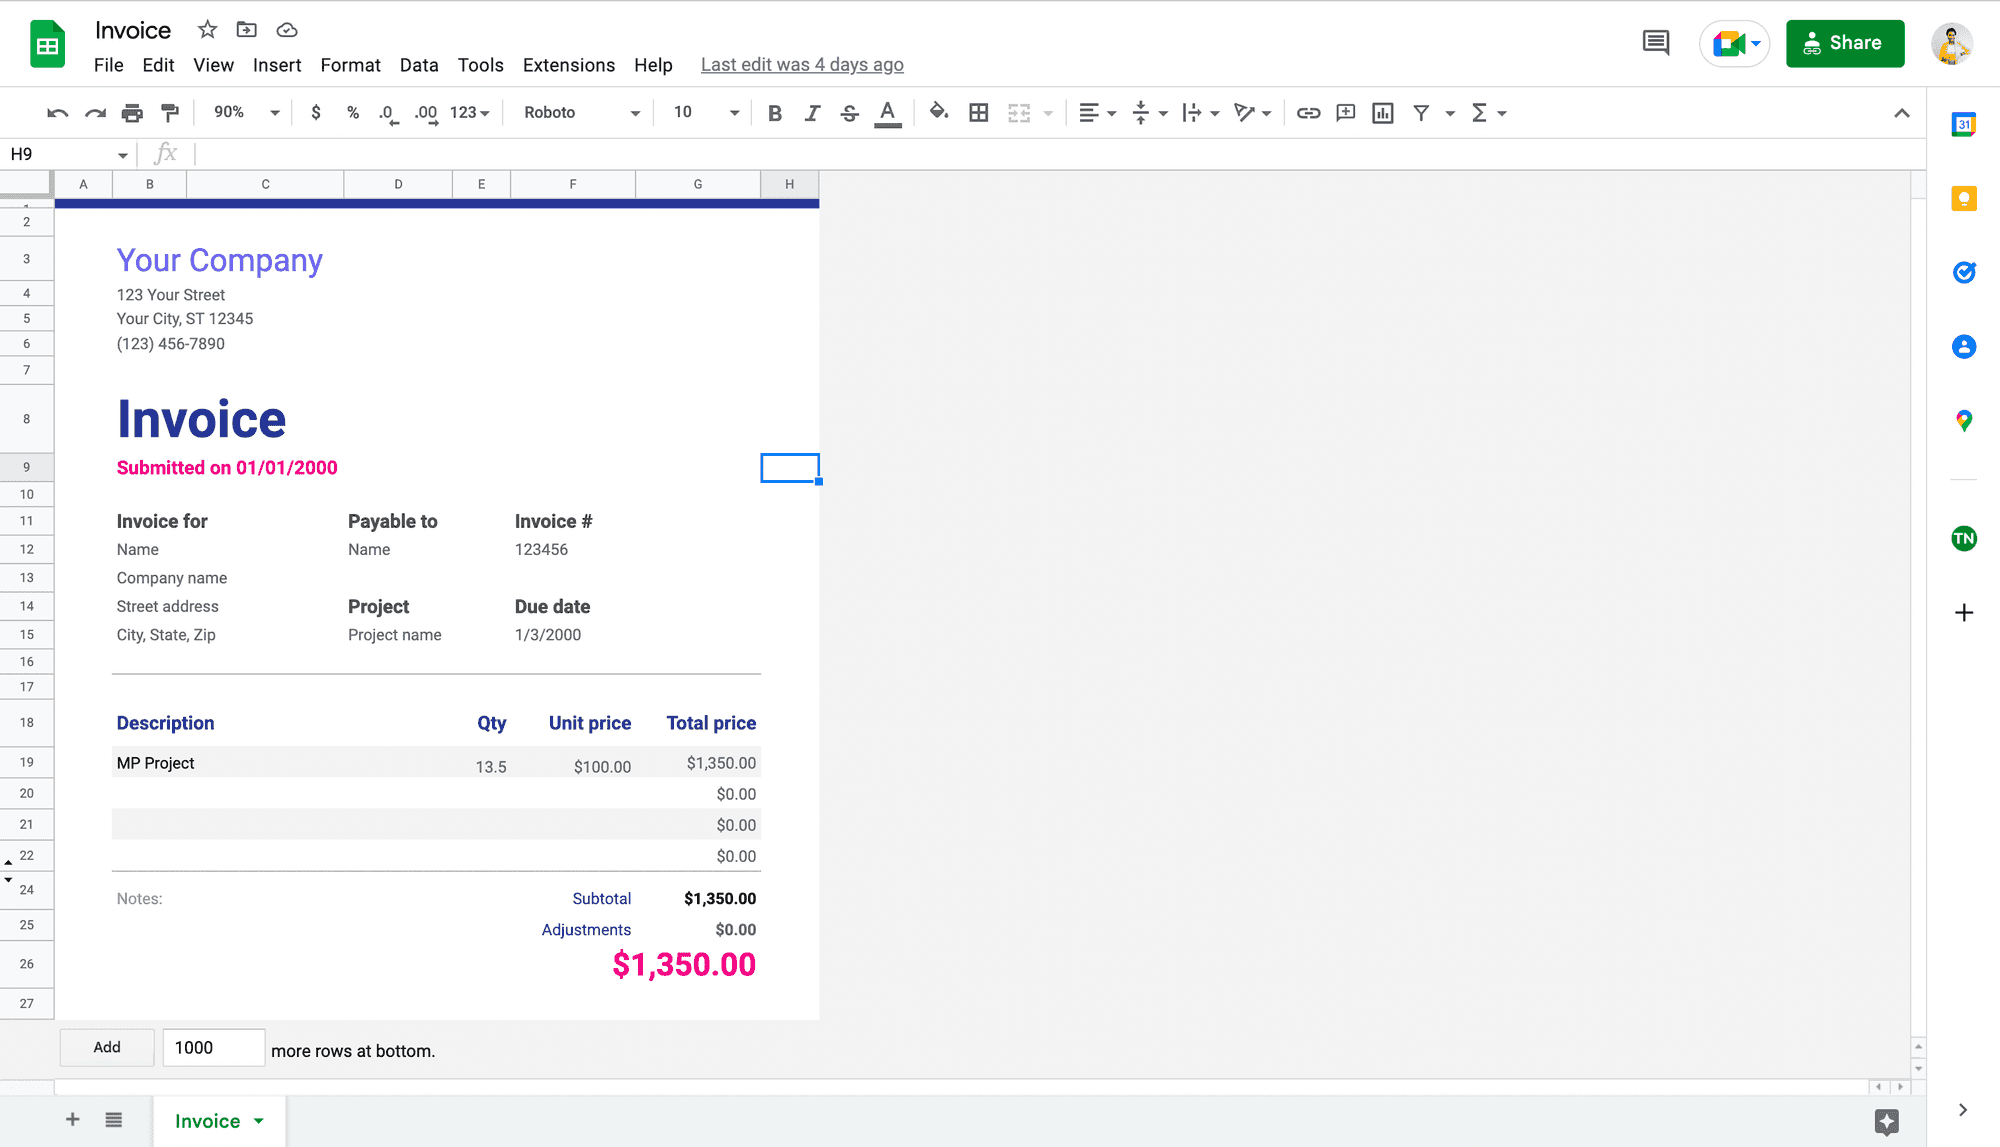Screen dimensions: 2000x1147
Task: Toggle the currency format icon
Action: click(315, 113)
